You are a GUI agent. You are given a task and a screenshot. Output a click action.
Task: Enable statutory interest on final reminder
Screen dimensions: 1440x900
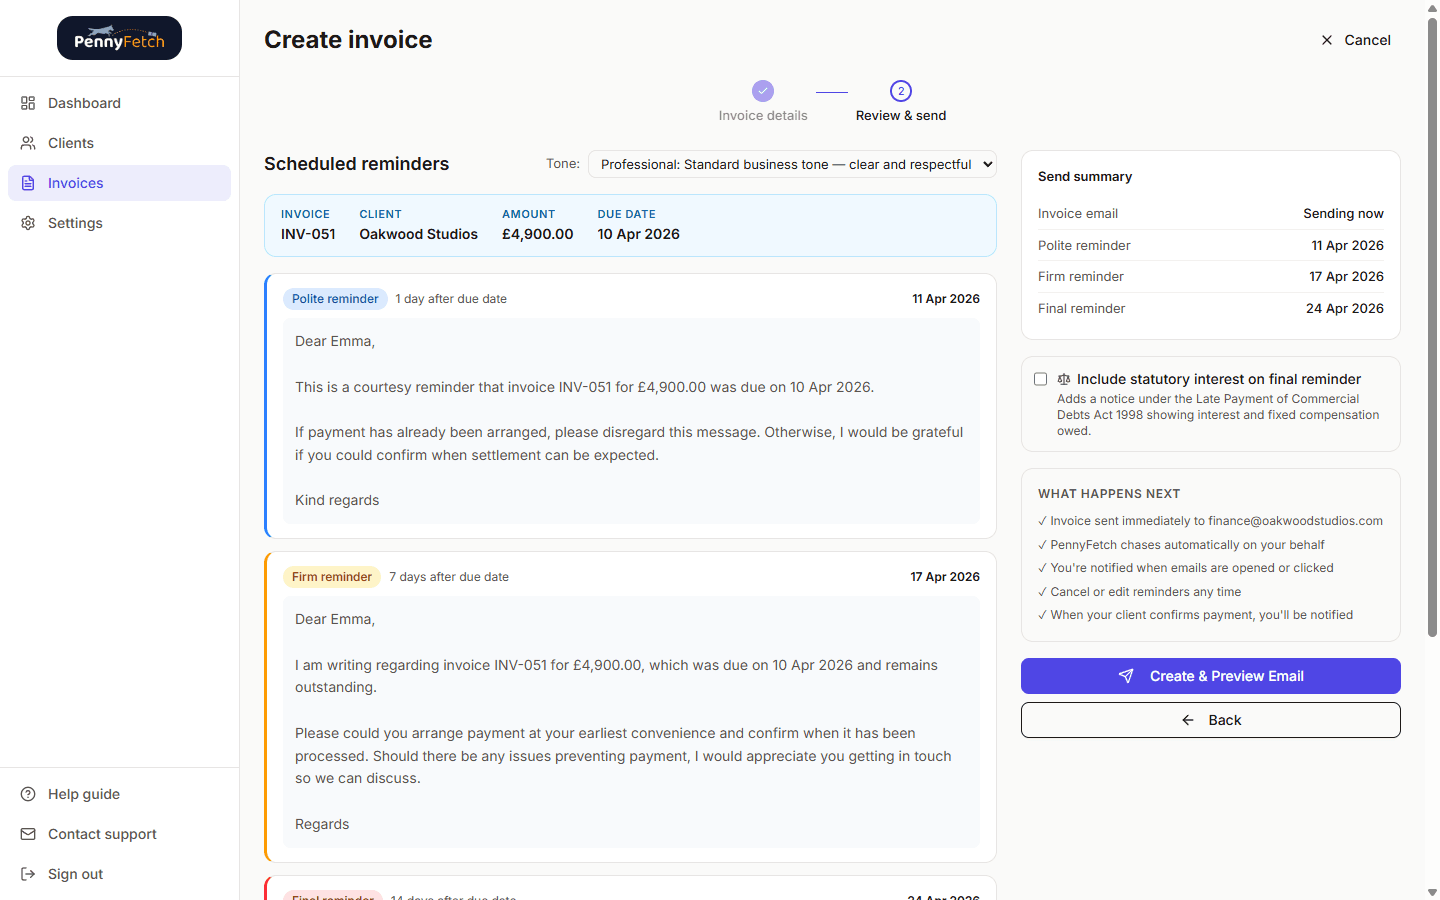tap(1040, 379)
